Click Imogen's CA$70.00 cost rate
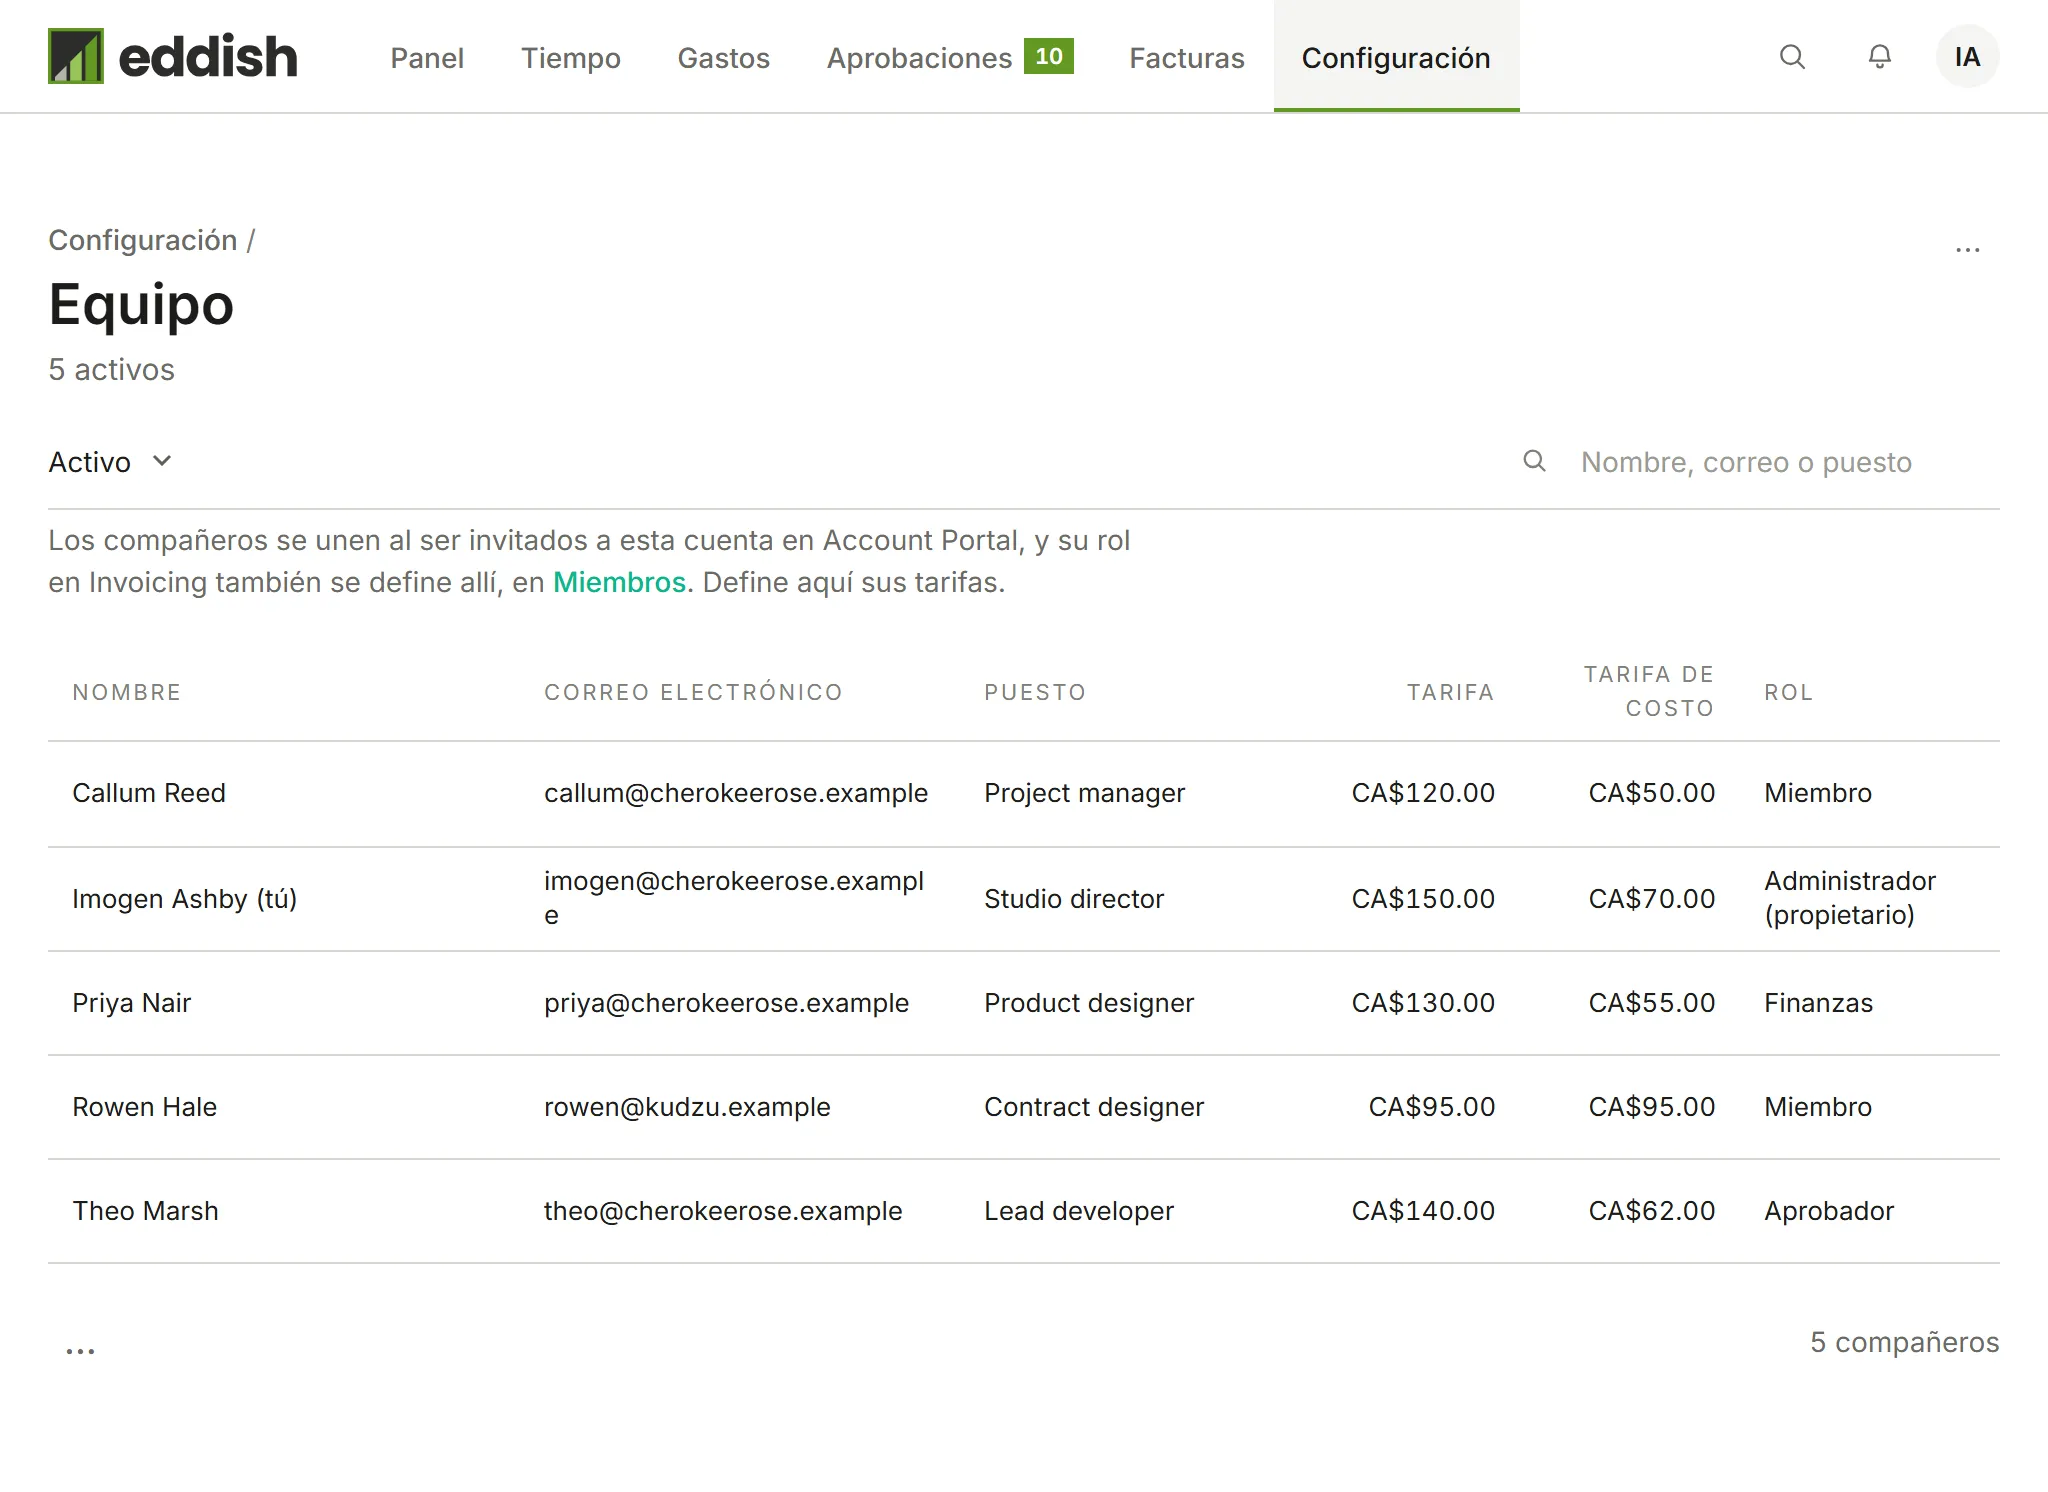The width and height of the screenshot is (2048, 1492). coord(1652,899)
